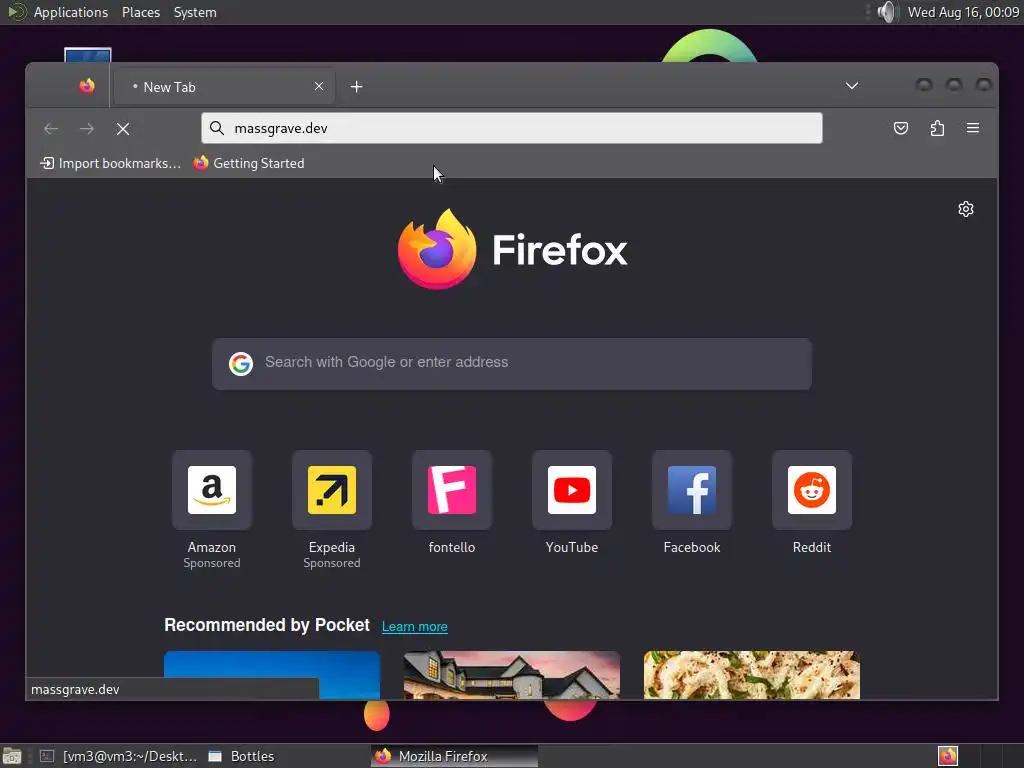
Task: Open a new tab with plus button
Action: 357,87
